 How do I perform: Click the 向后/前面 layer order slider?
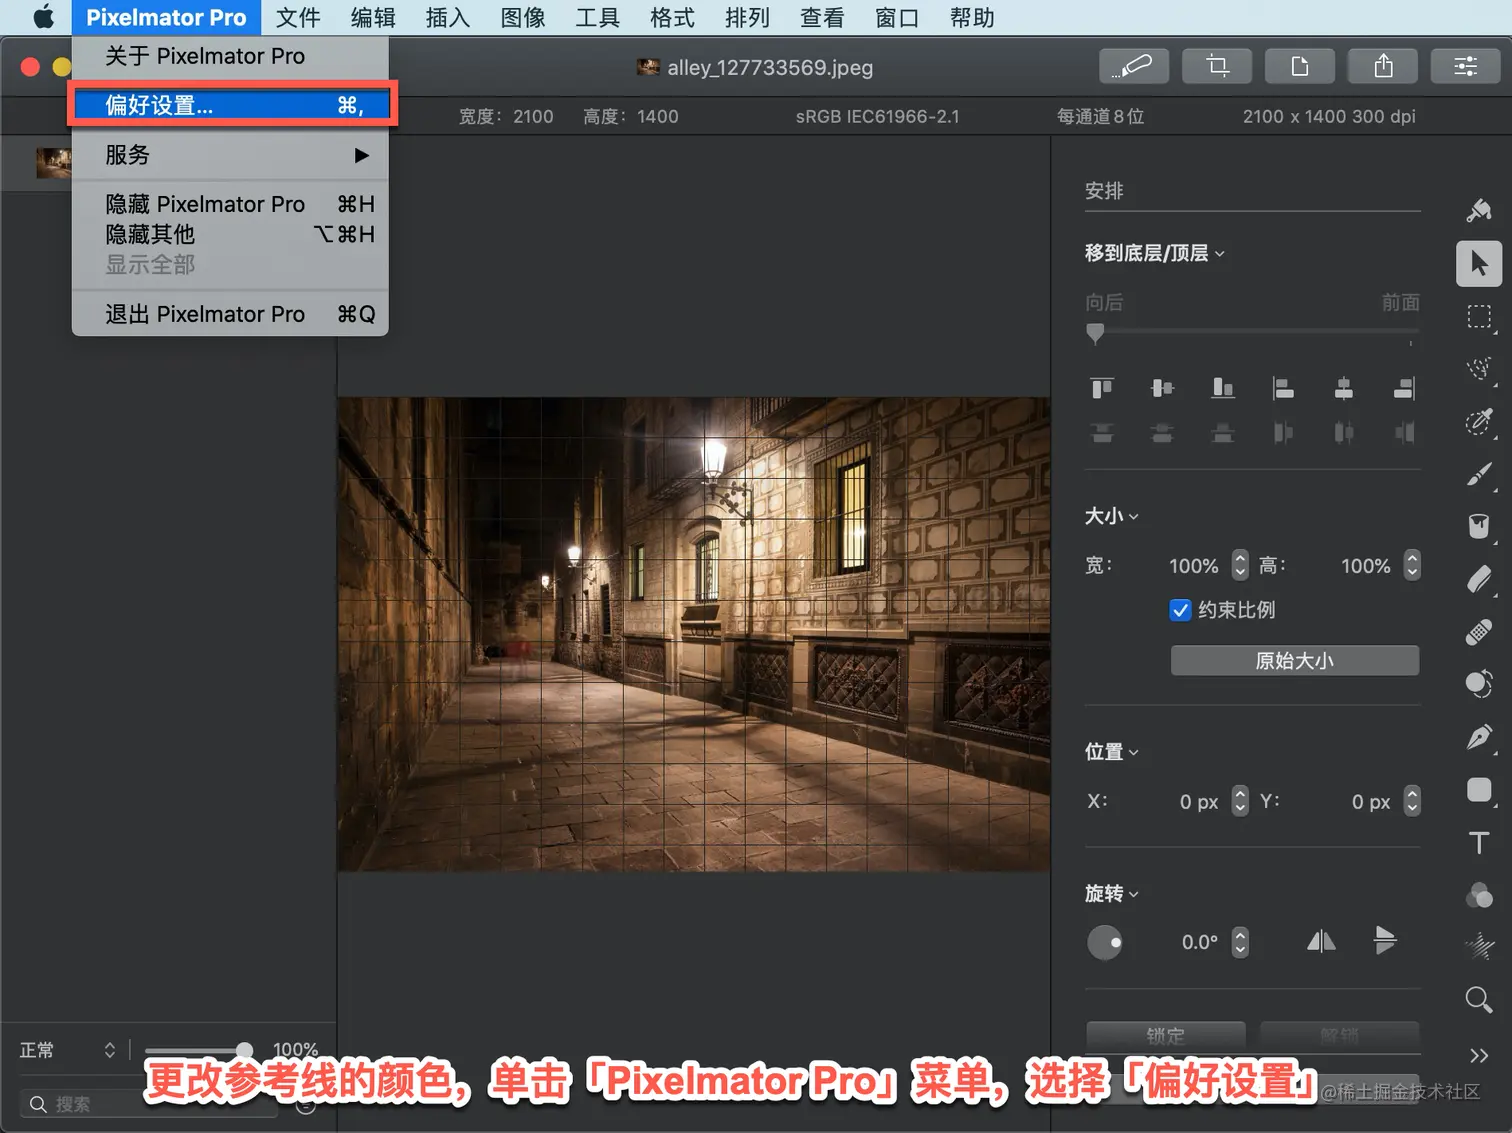(1252, 332)
